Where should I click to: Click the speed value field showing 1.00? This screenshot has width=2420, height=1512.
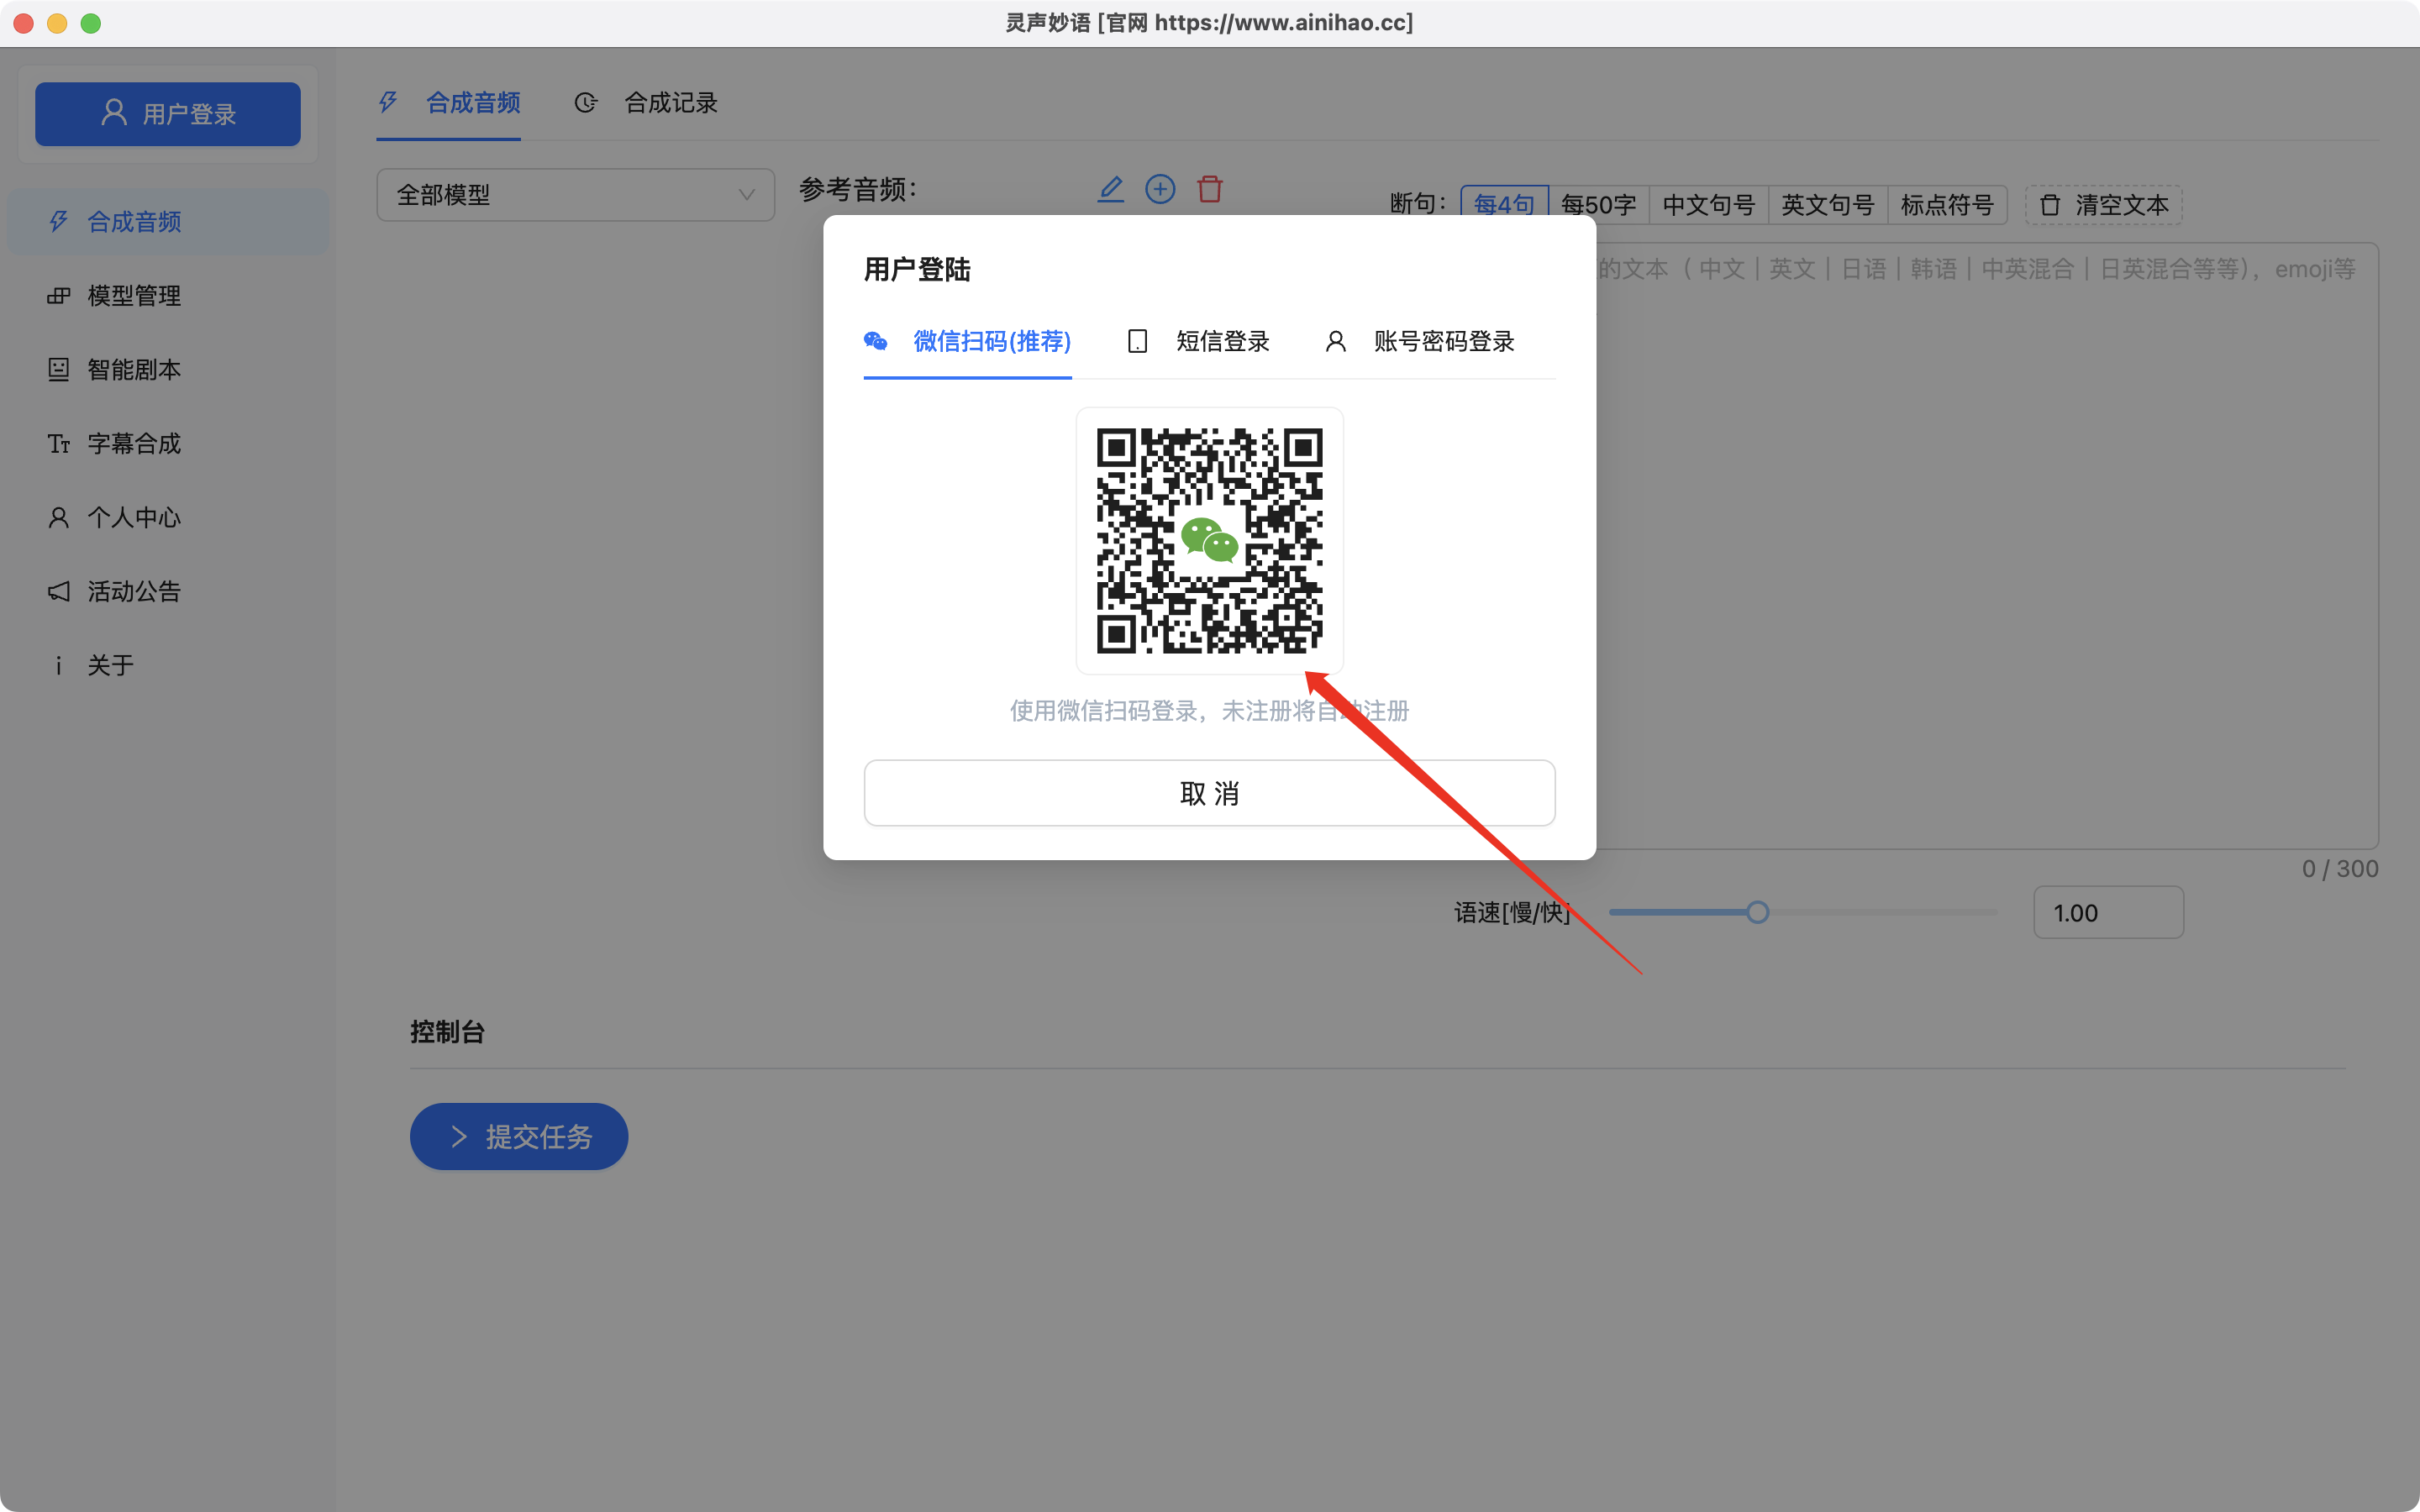(2109, 912)
